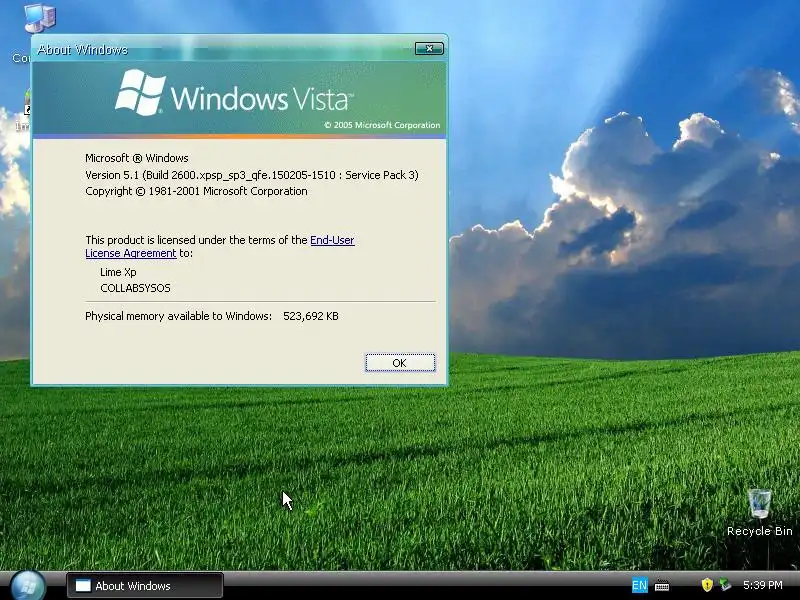Screen dimensions: 800x600
Task: Close the About Windows dialog
Action: (x=429, y=48)
